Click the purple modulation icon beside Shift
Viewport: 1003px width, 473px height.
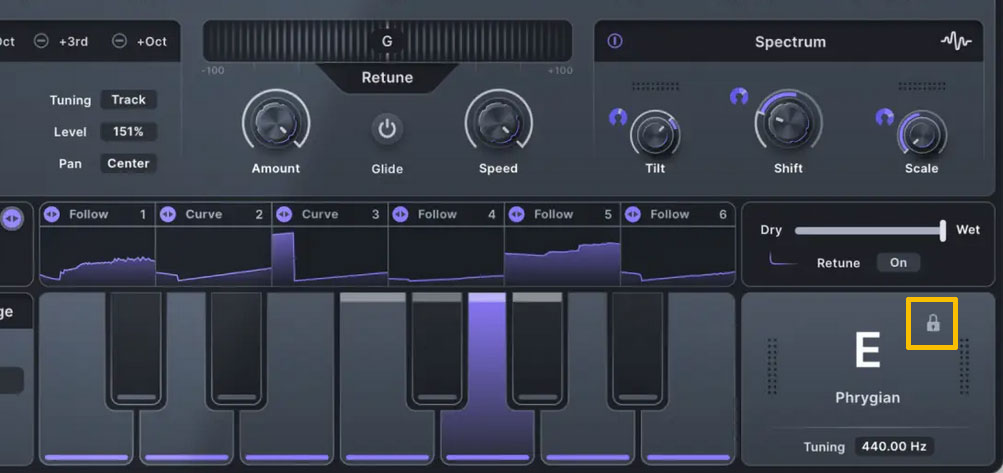coord(739,97)
